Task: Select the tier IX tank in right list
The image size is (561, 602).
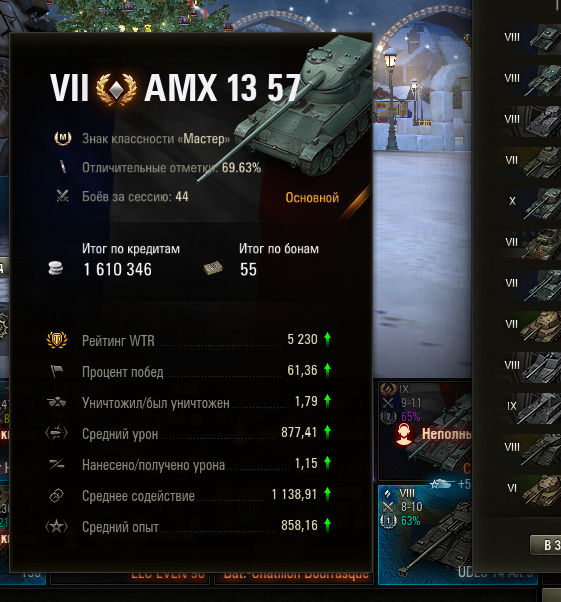Action: 531,407
